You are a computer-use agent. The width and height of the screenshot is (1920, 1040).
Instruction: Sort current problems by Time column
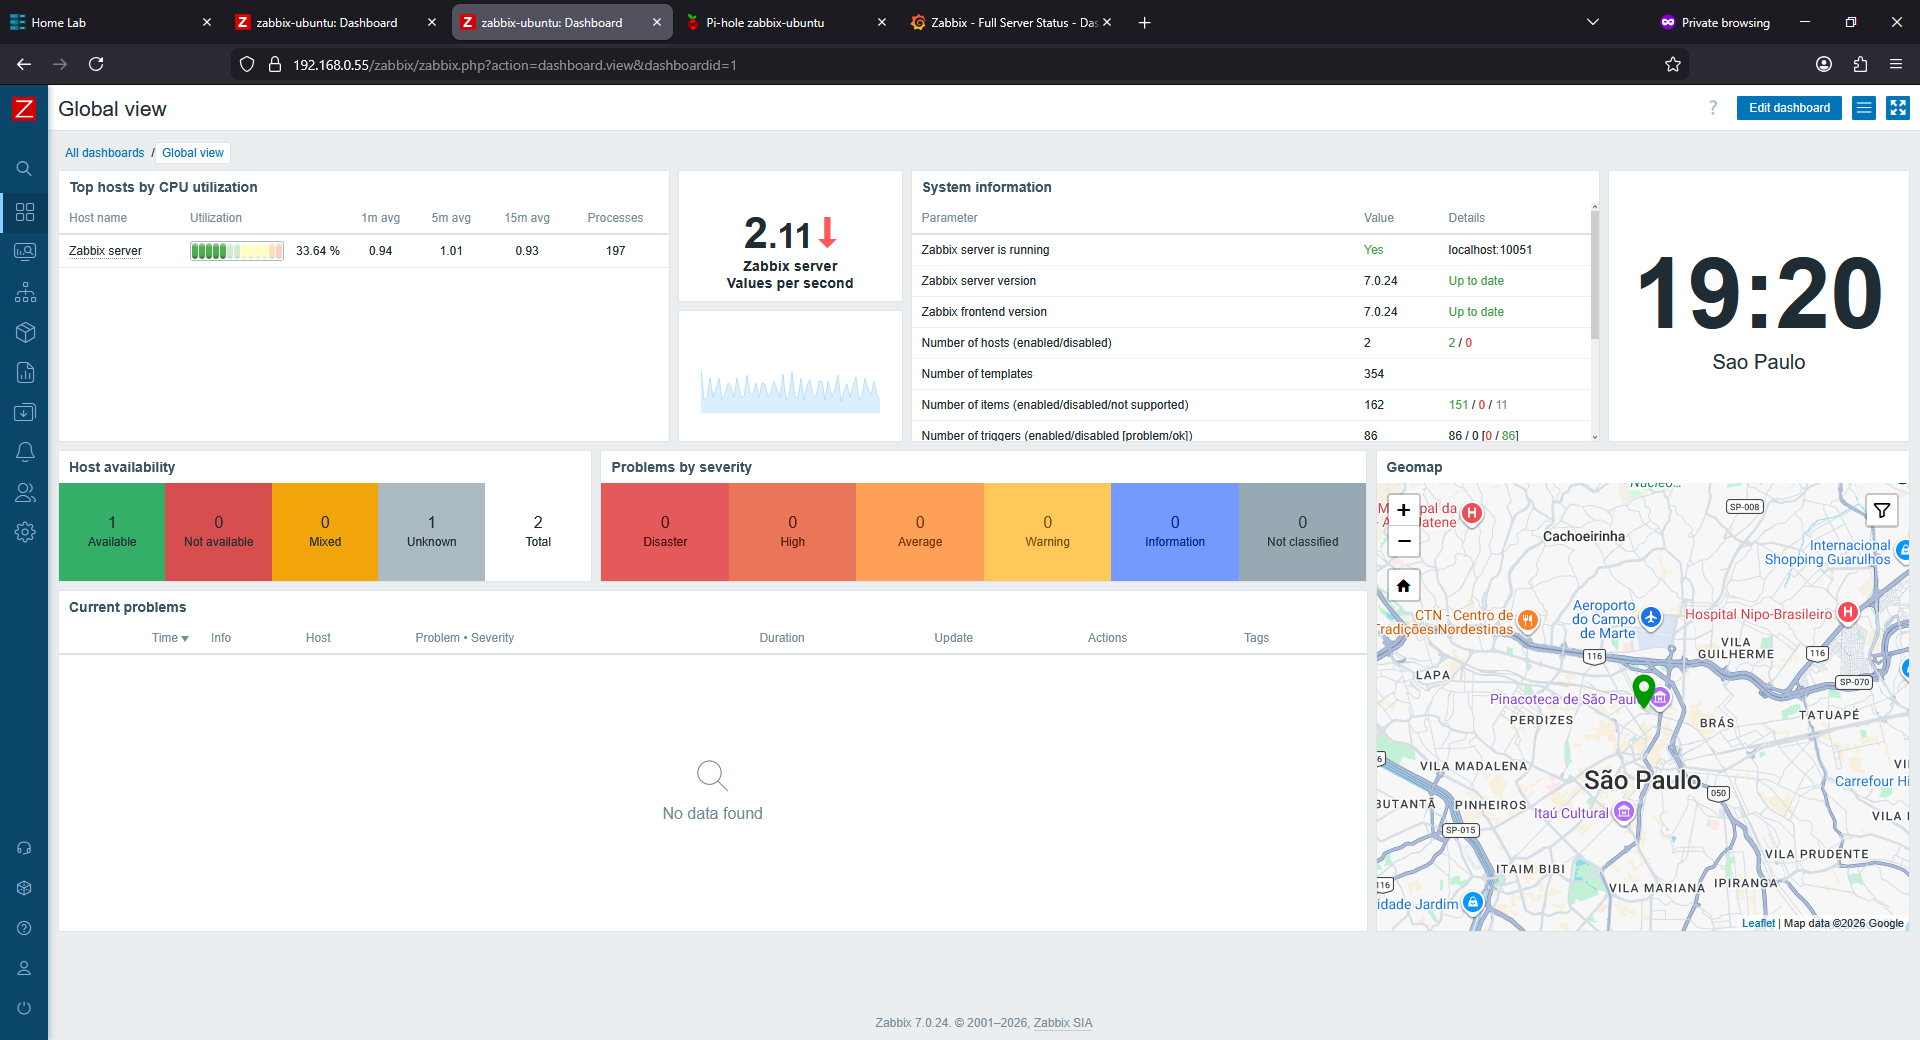pos(170,638)
